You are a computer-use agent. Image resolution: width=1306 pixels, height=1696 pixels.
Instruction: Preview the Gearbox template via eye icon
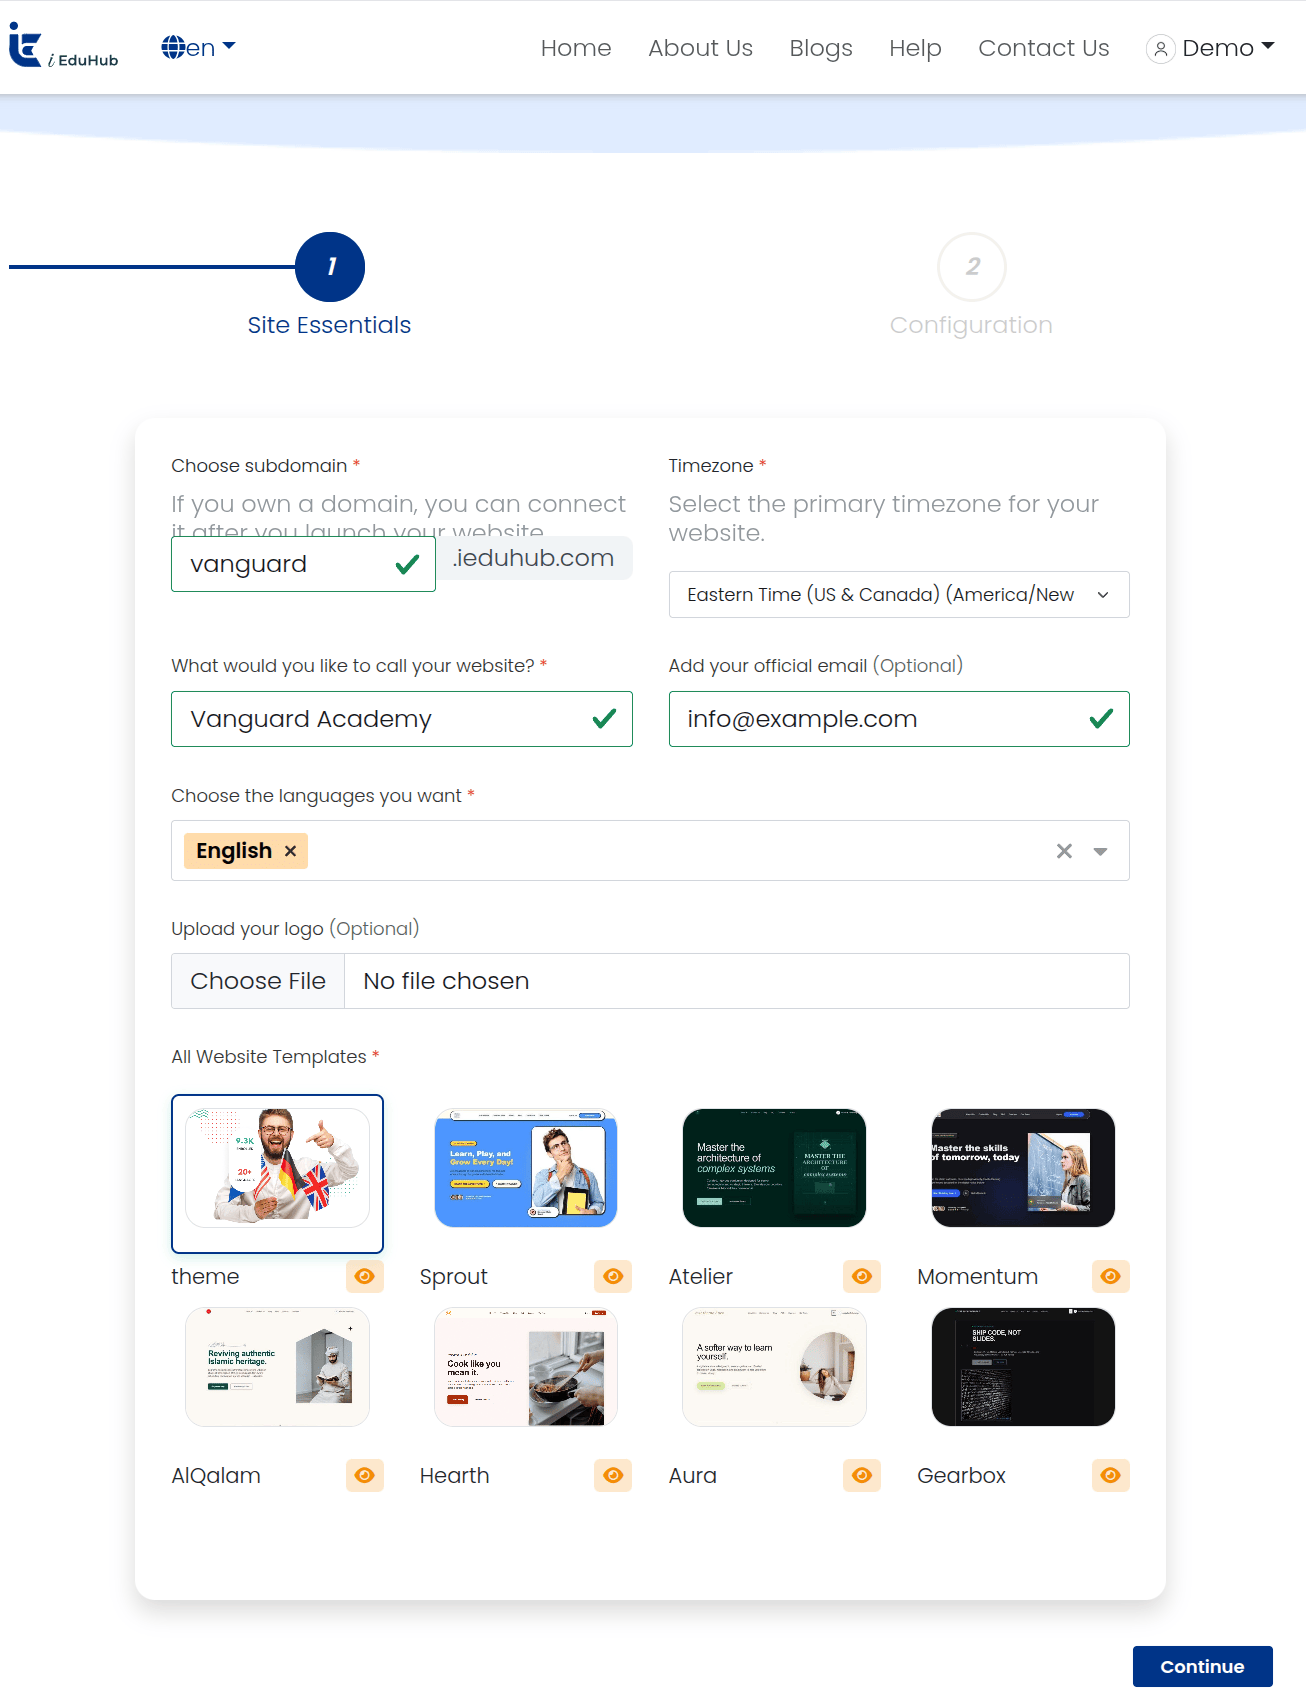point(1110,1475)
